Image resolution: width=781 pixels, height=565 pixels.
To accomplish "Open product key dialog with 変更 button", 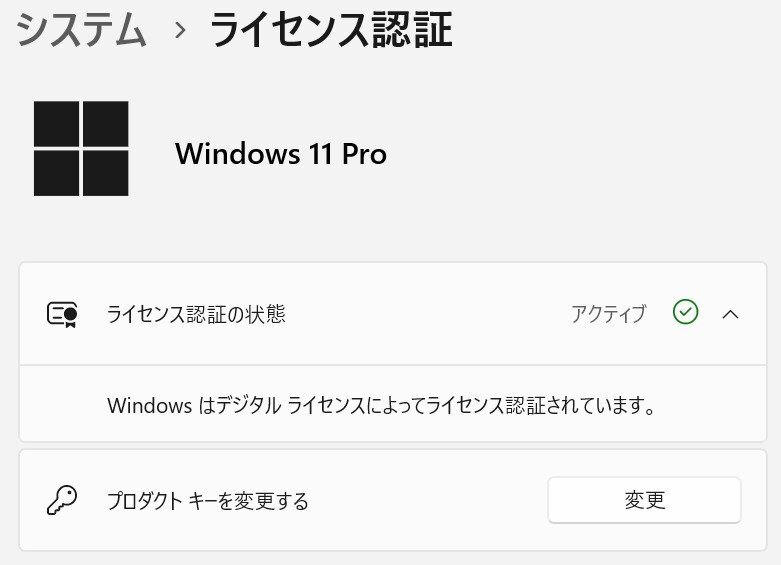I will (x=645, y=500).
